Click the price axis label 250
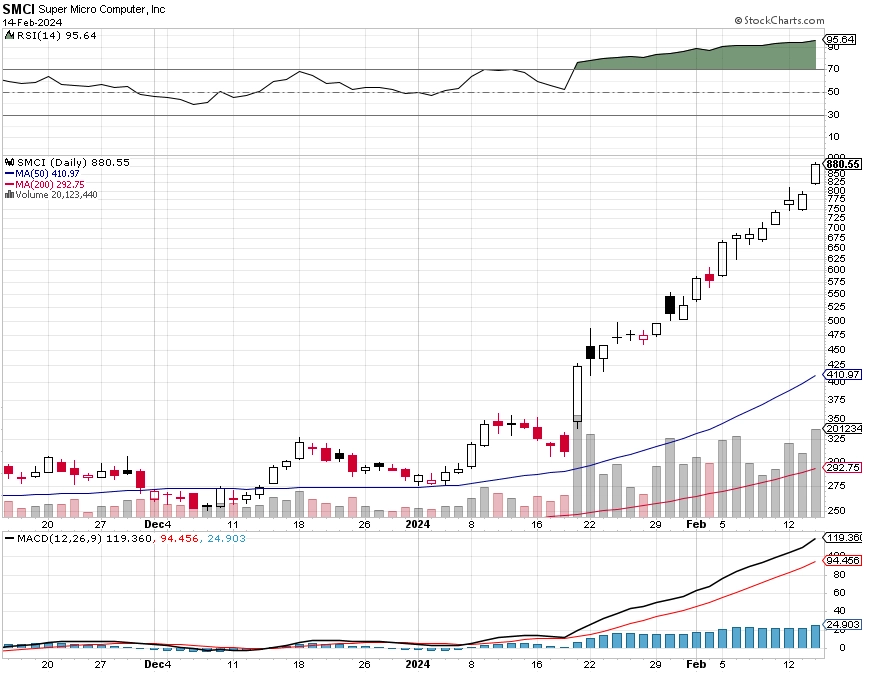Image resolution: width=869 pixels, height=673 pixels. tap(836, 511)
